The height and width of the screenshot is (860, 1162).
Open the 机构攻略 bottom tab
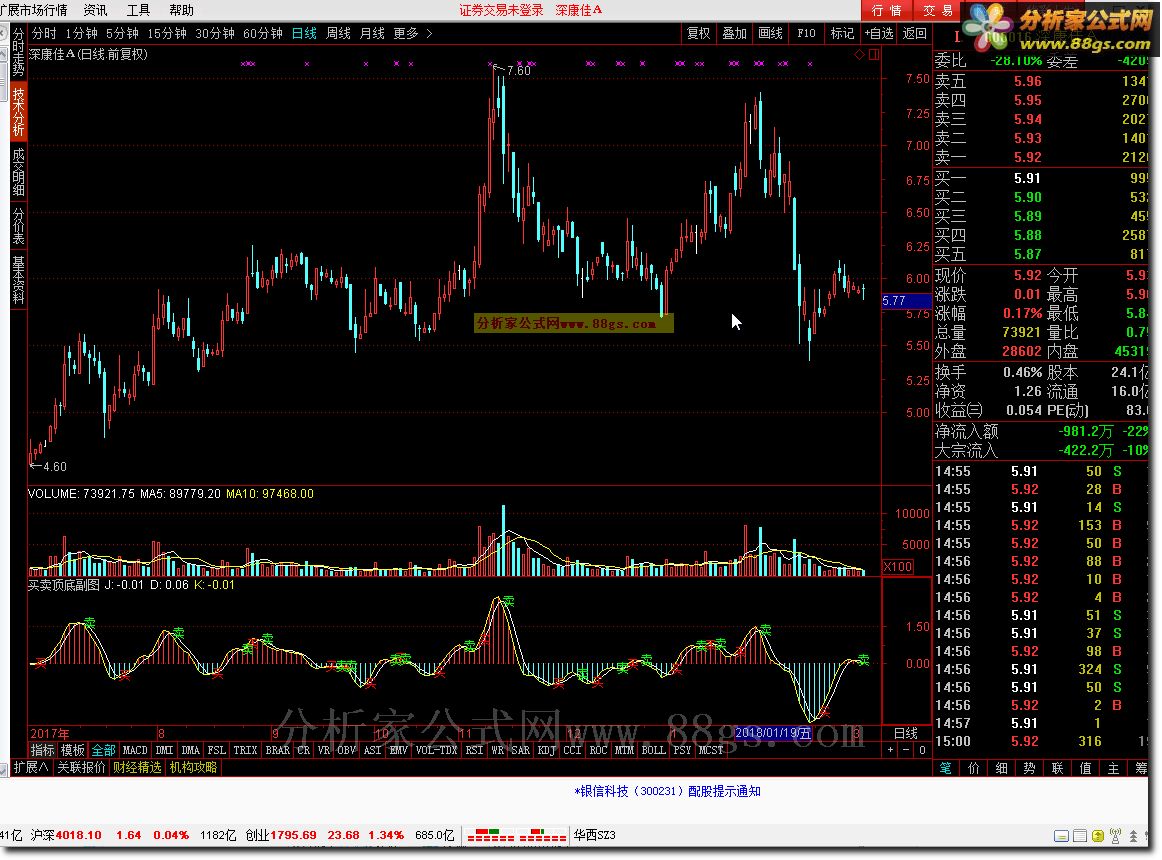[193, 767]
